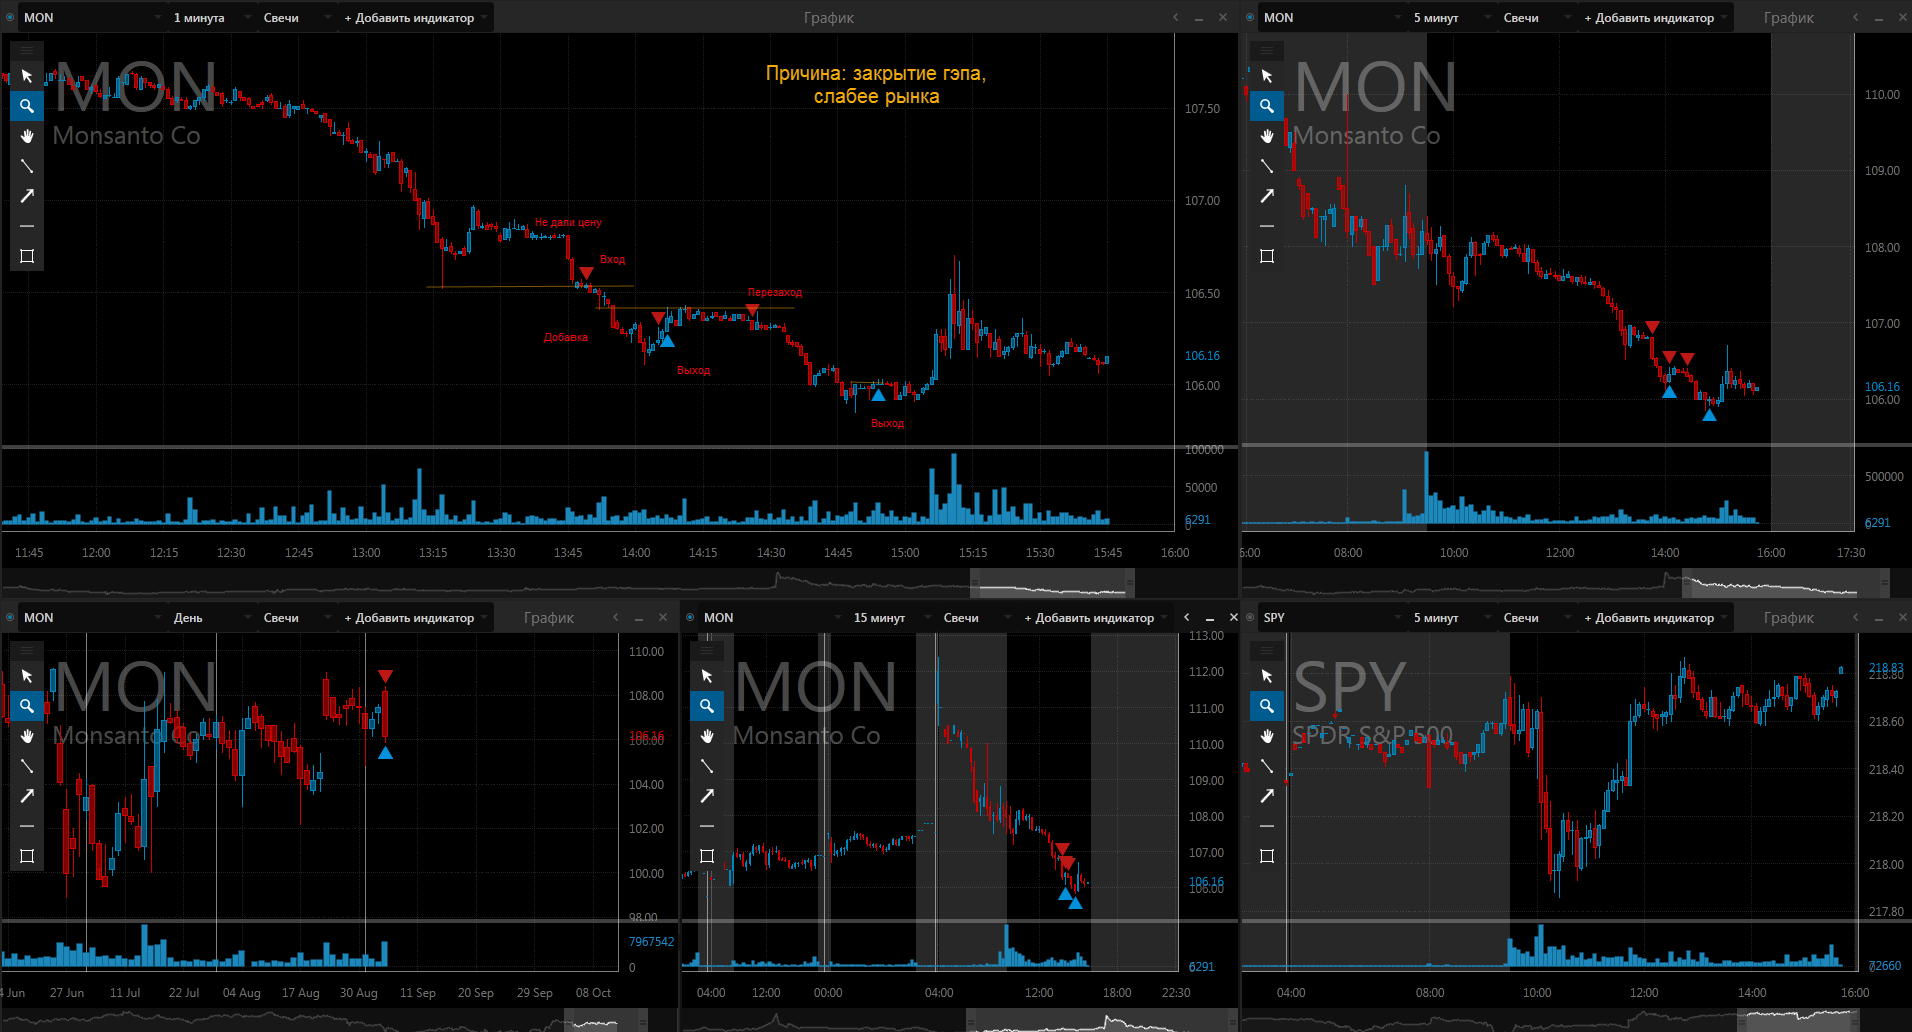Click the 'График' title of the SPY panel

coord(1789,618)
